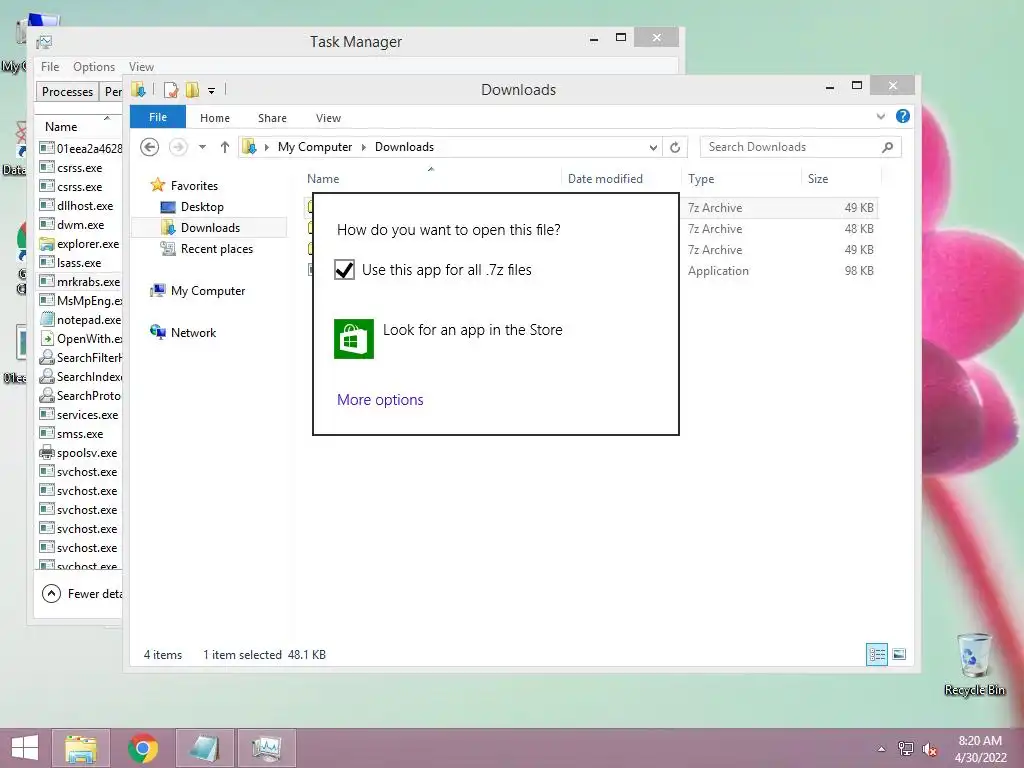1024x768 pixels.
Task: Sort Task Manager list by Name header
Action: 61,127
